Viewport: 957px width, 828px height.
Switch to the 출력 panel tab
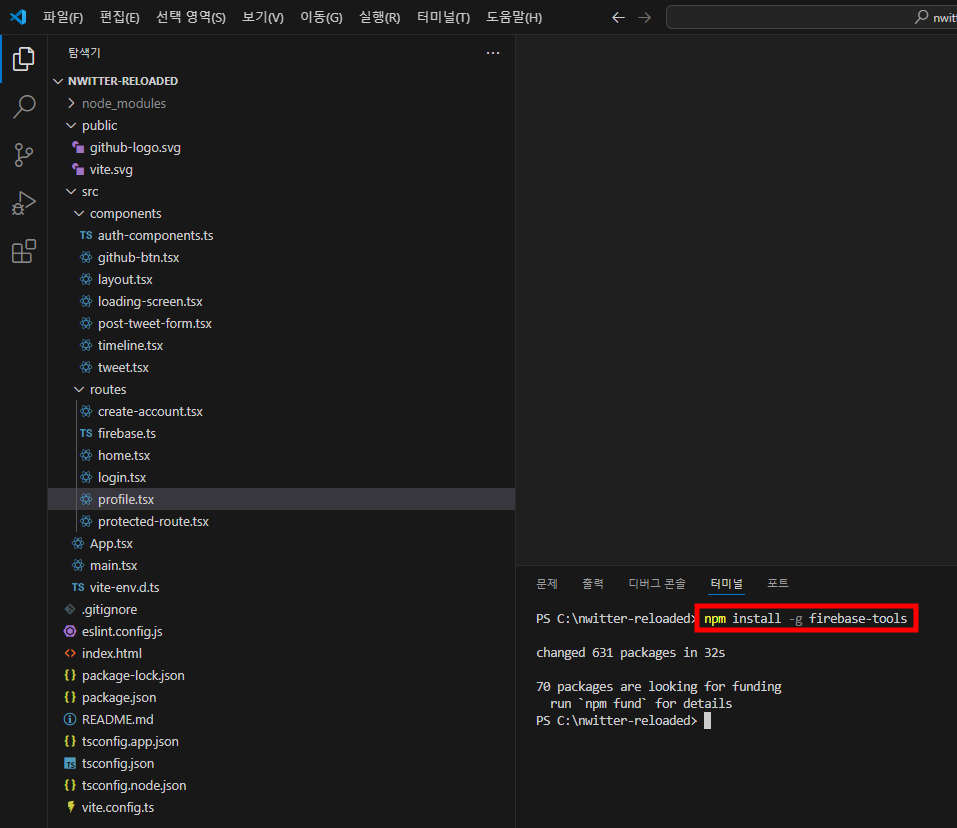(593, 584)
